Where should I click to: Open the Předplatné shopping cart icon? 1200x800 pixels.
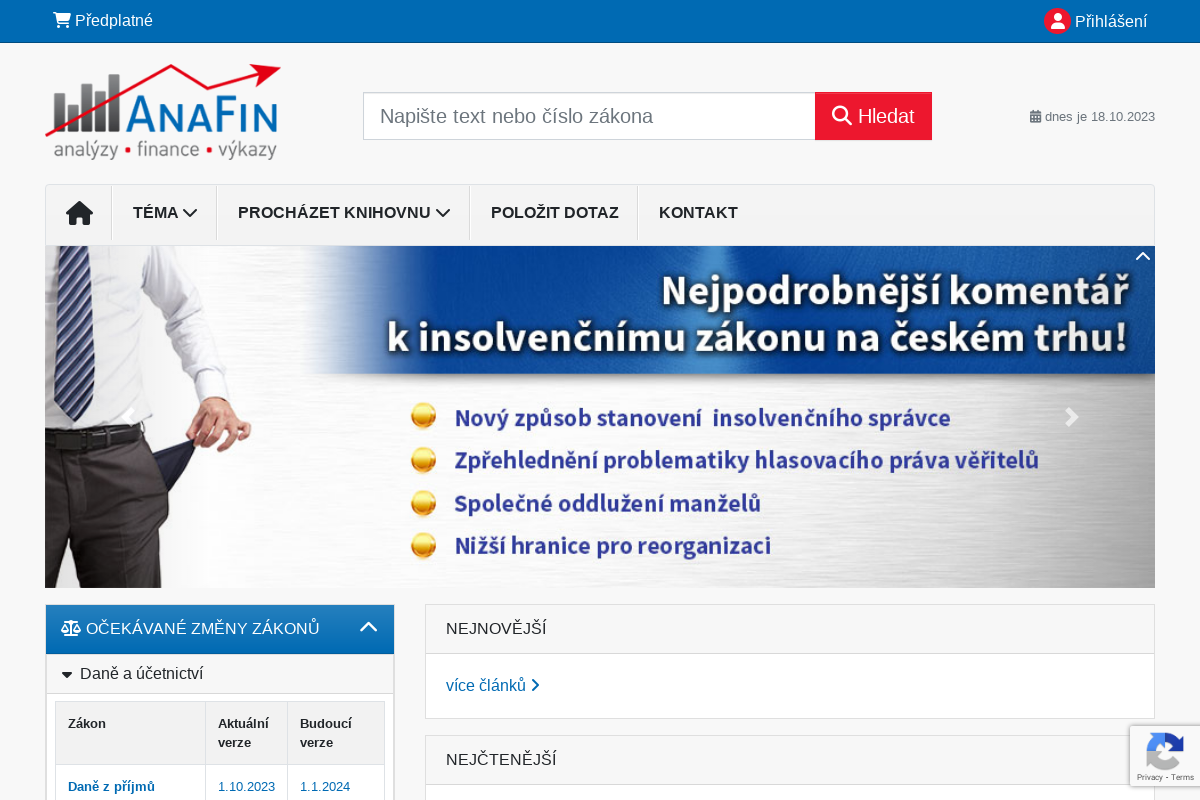(x=61, y=19)
